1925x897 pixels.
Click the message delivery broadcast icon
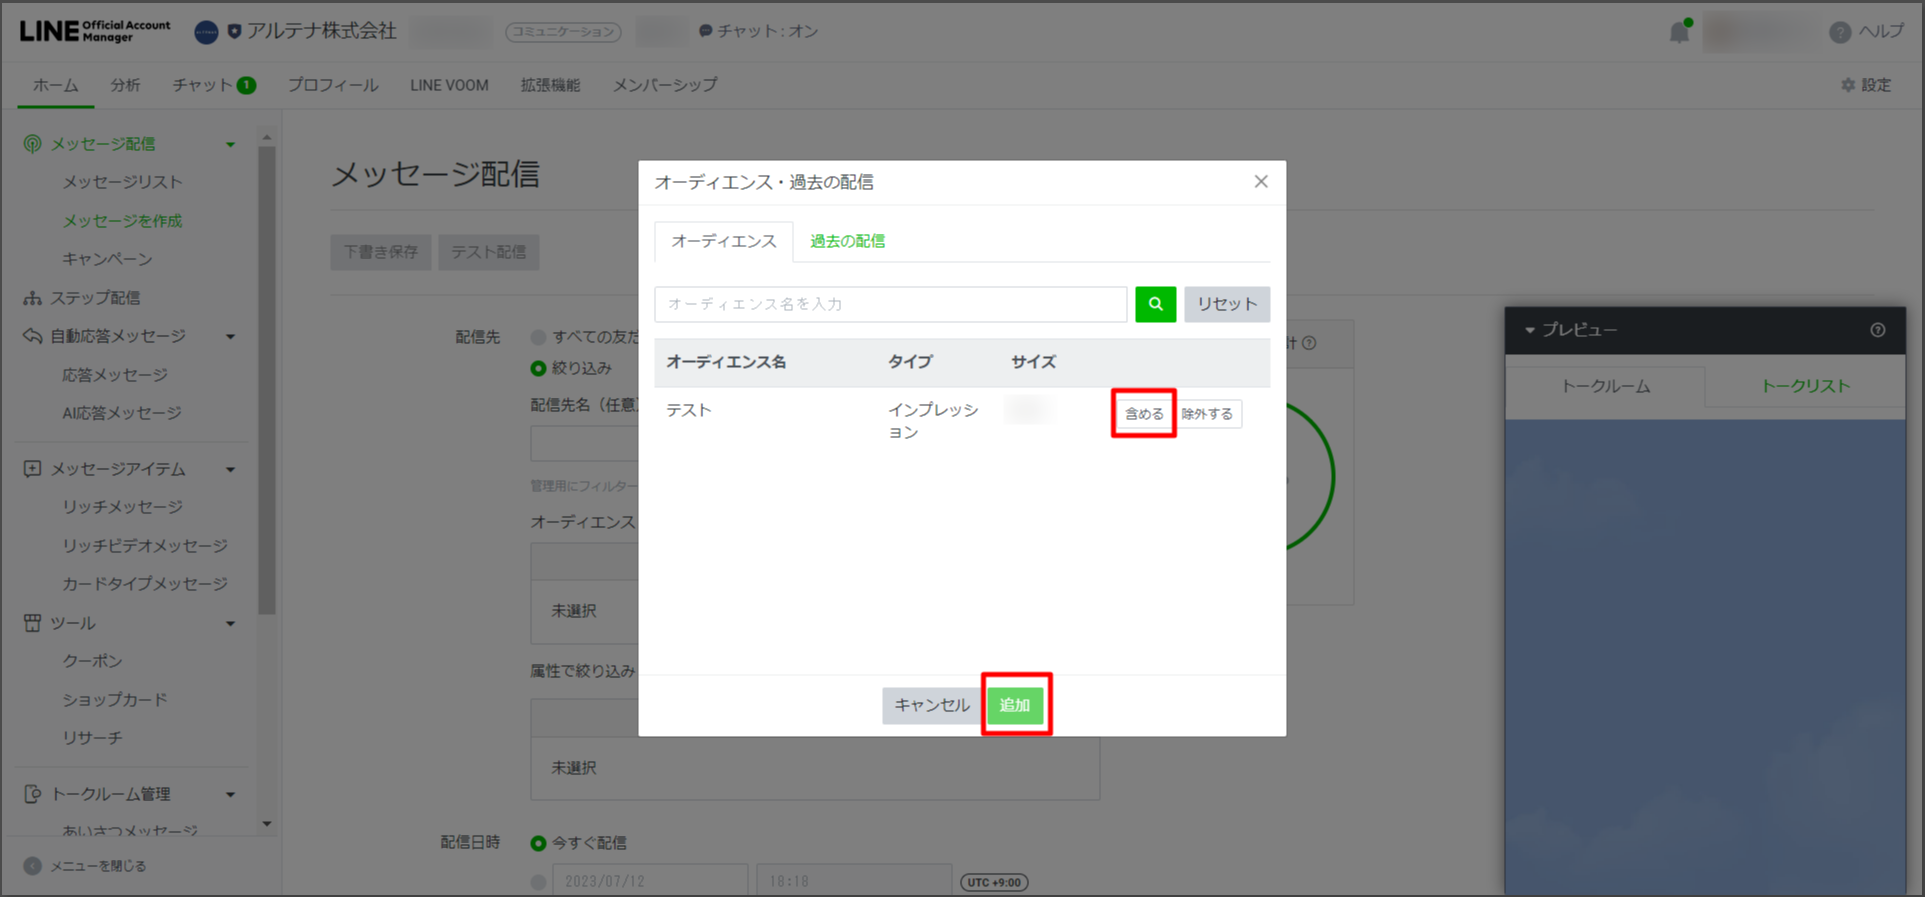(x=32, y=144)
